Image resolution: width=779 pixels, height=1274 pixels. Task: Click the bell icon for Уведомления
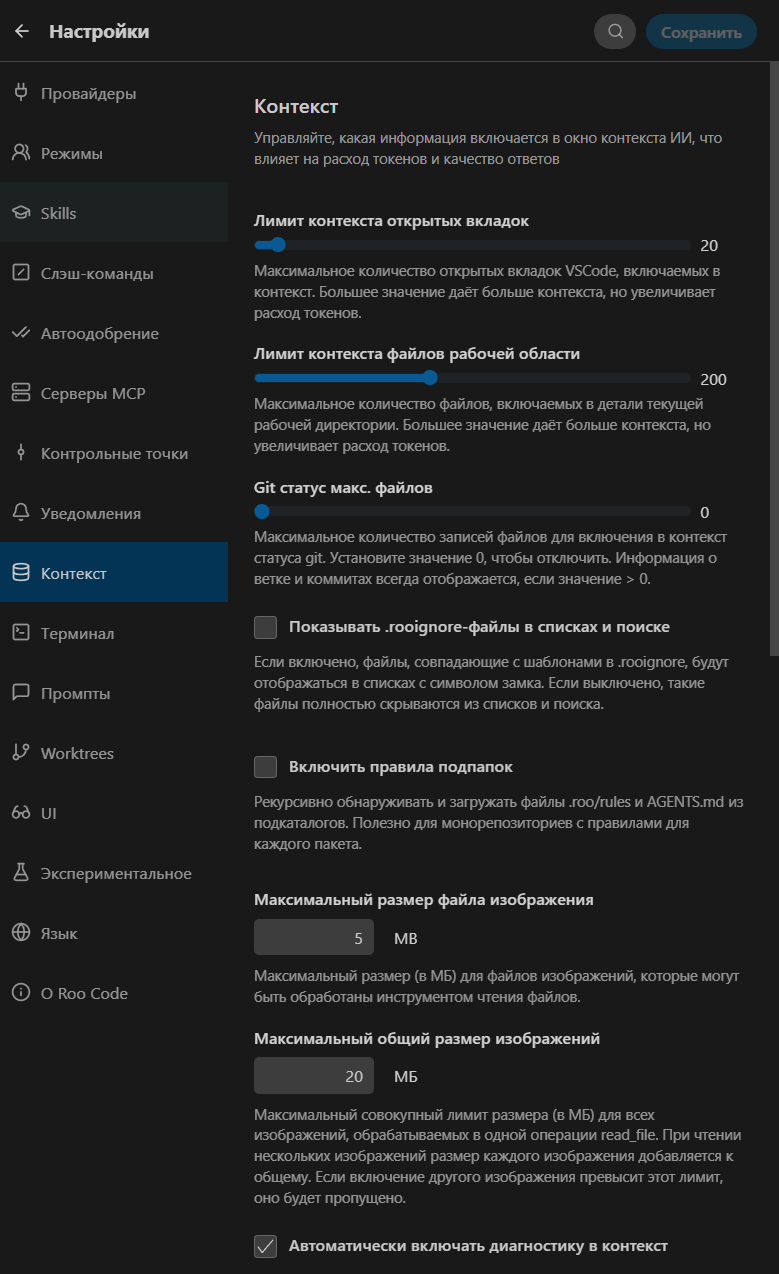click(x=21, y=513)
